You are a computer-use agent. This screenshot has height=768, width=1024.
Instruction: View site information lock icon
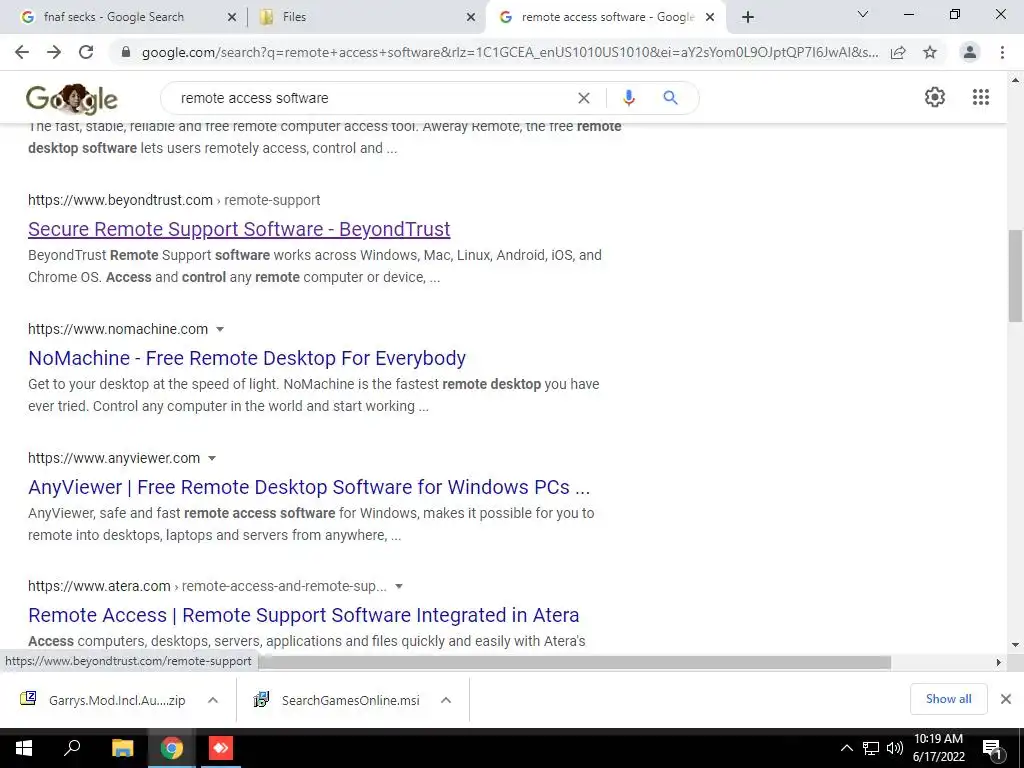tap(126, 52)
